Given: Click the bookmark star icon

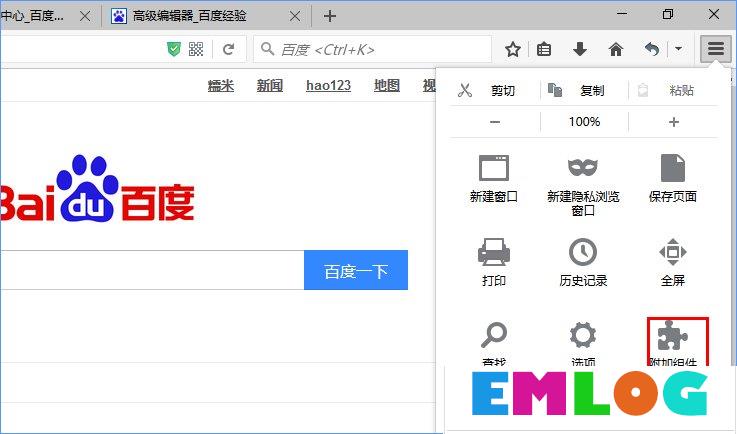Looking at the screenshot, I should tap(513, 49).
